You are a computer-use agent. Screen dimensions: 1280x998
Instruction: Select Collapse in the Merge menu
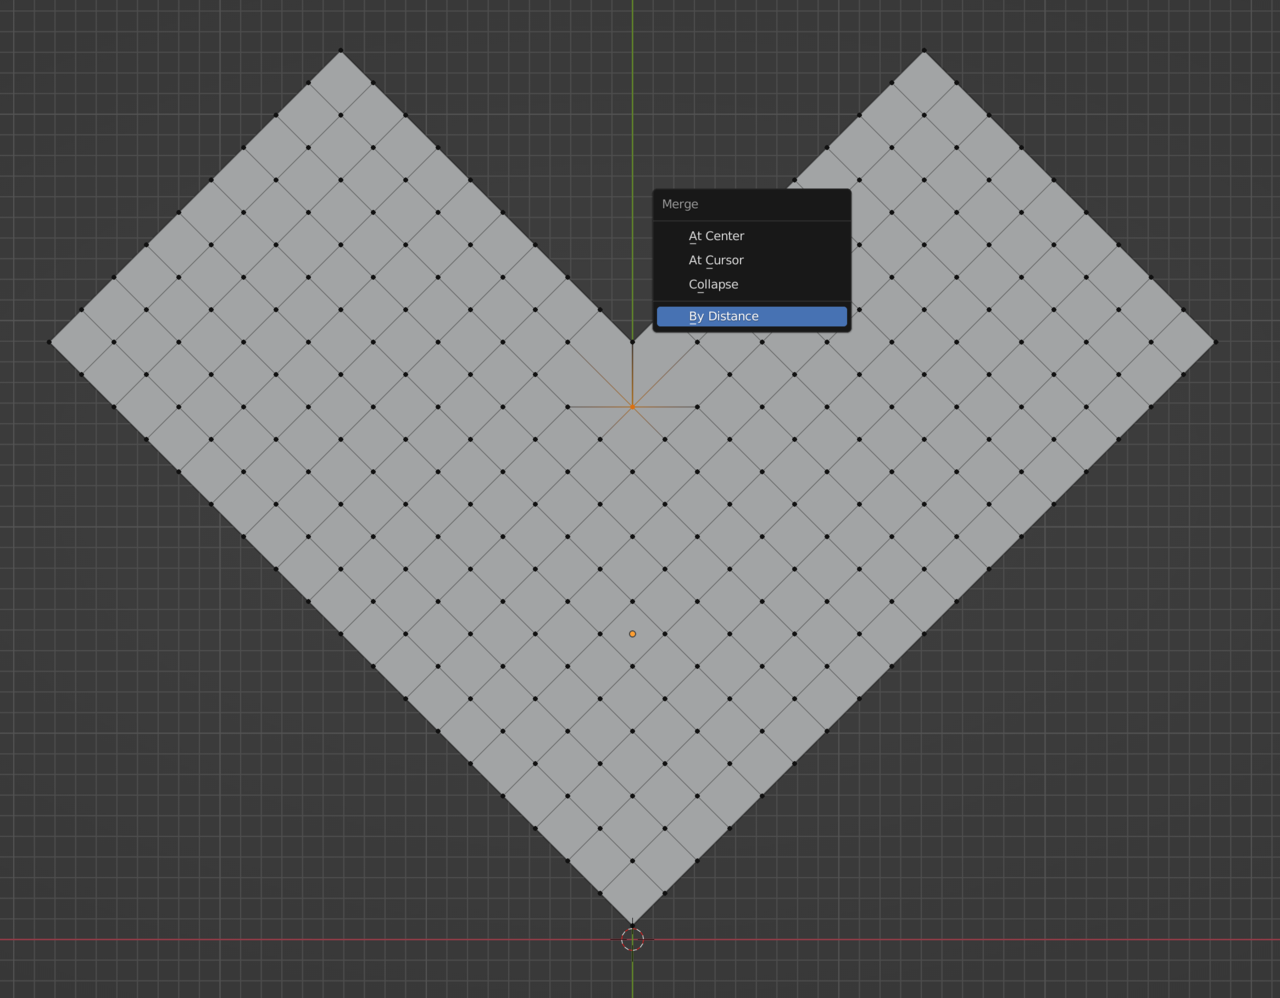pos(751,284)
